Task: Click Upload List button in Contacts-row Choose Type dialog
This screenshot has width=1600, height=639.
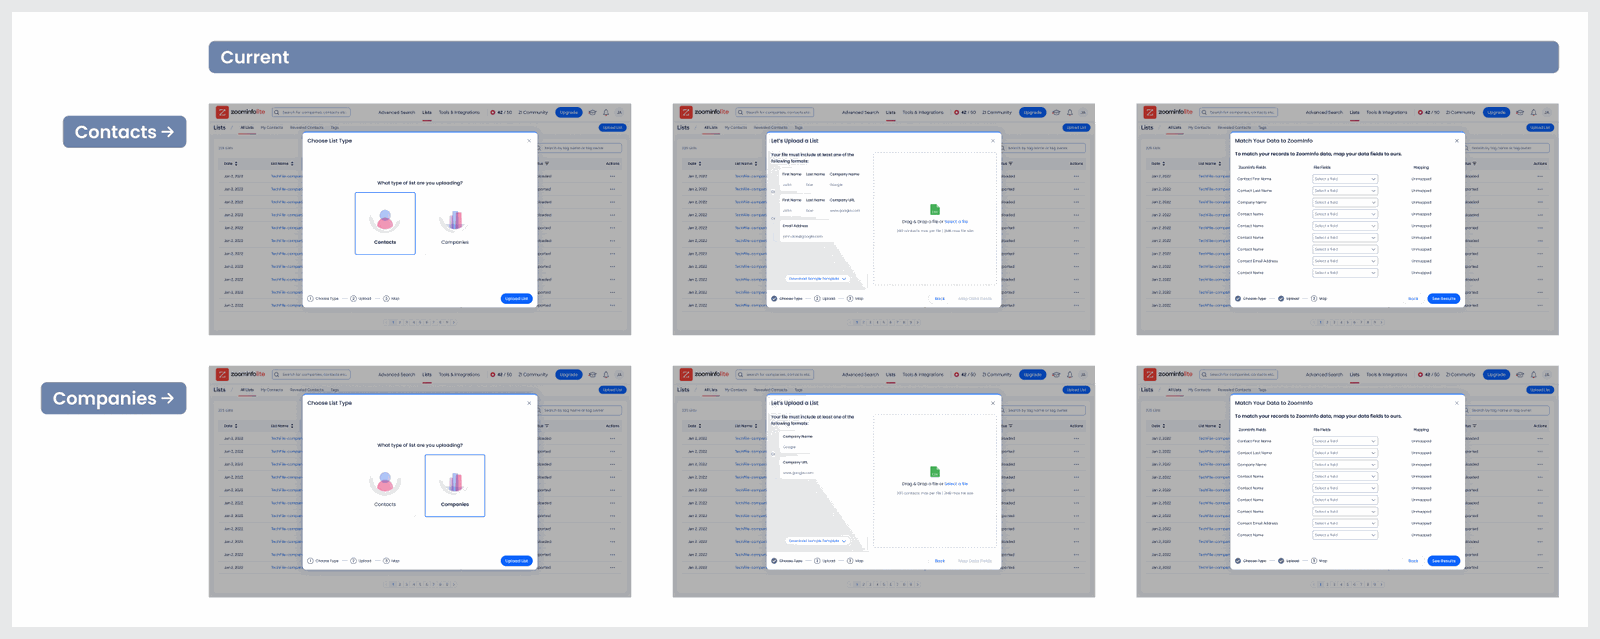Action: coord(516,298)
